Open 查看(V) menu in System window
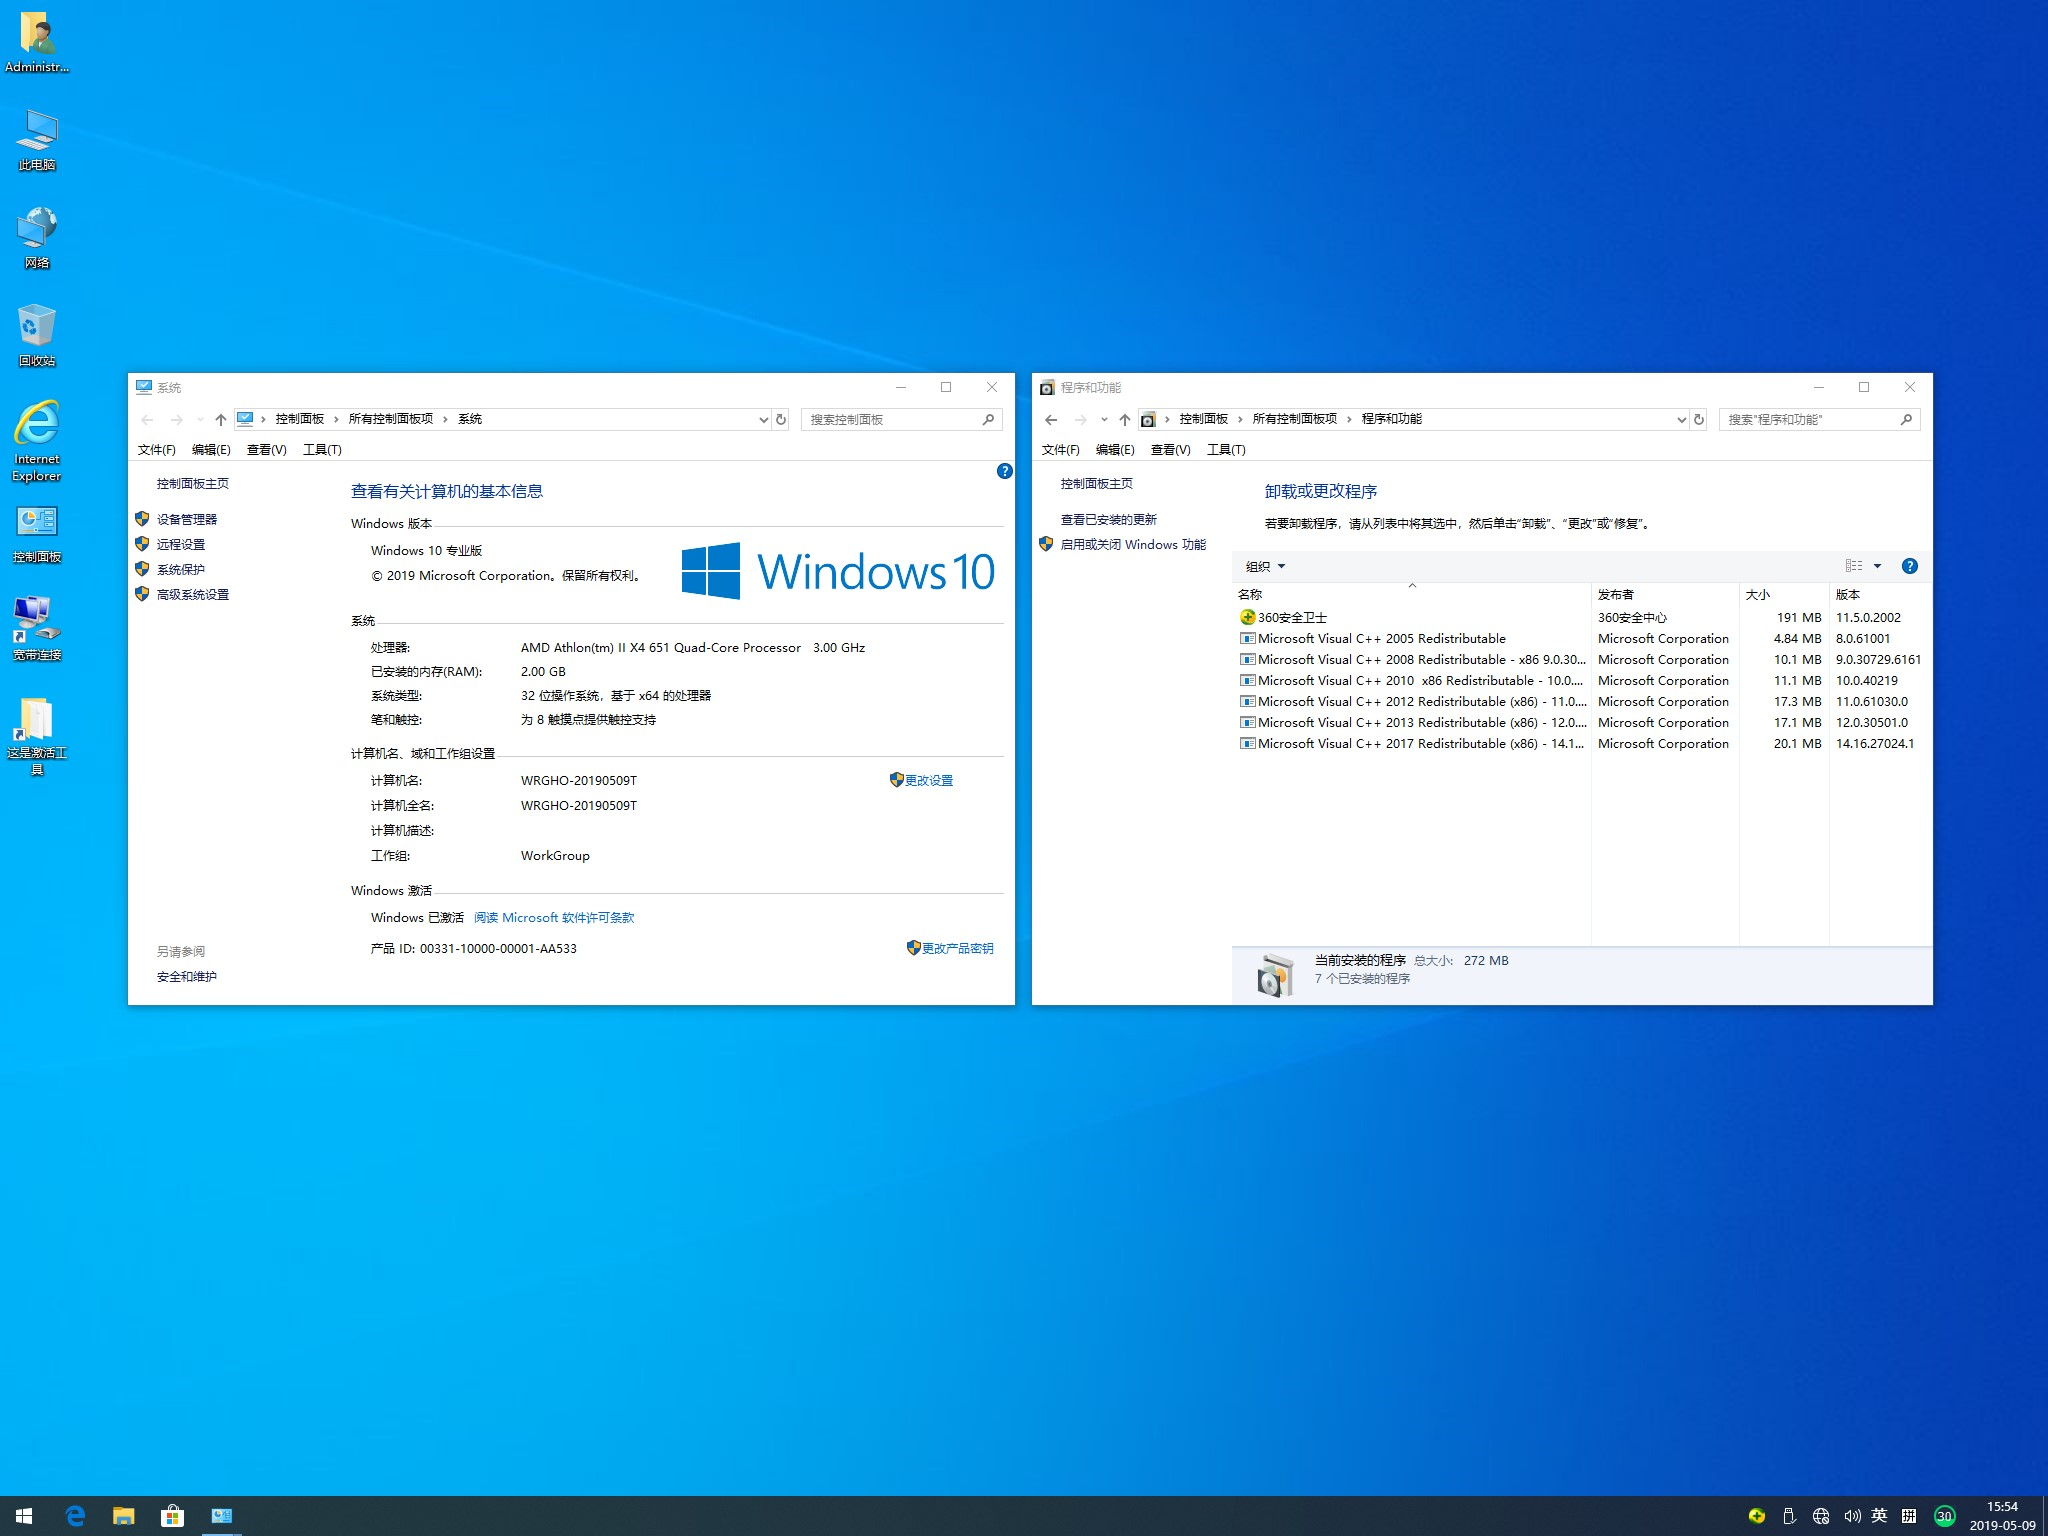2048x1536 pixels. (x=266, y=449)
